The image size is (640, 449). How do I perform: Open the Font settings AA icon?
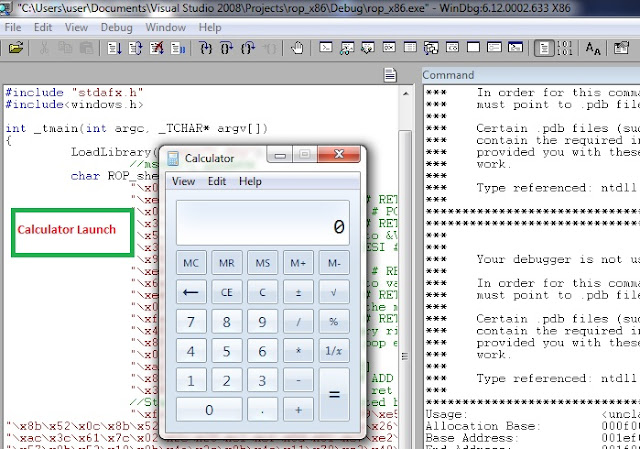593,48
